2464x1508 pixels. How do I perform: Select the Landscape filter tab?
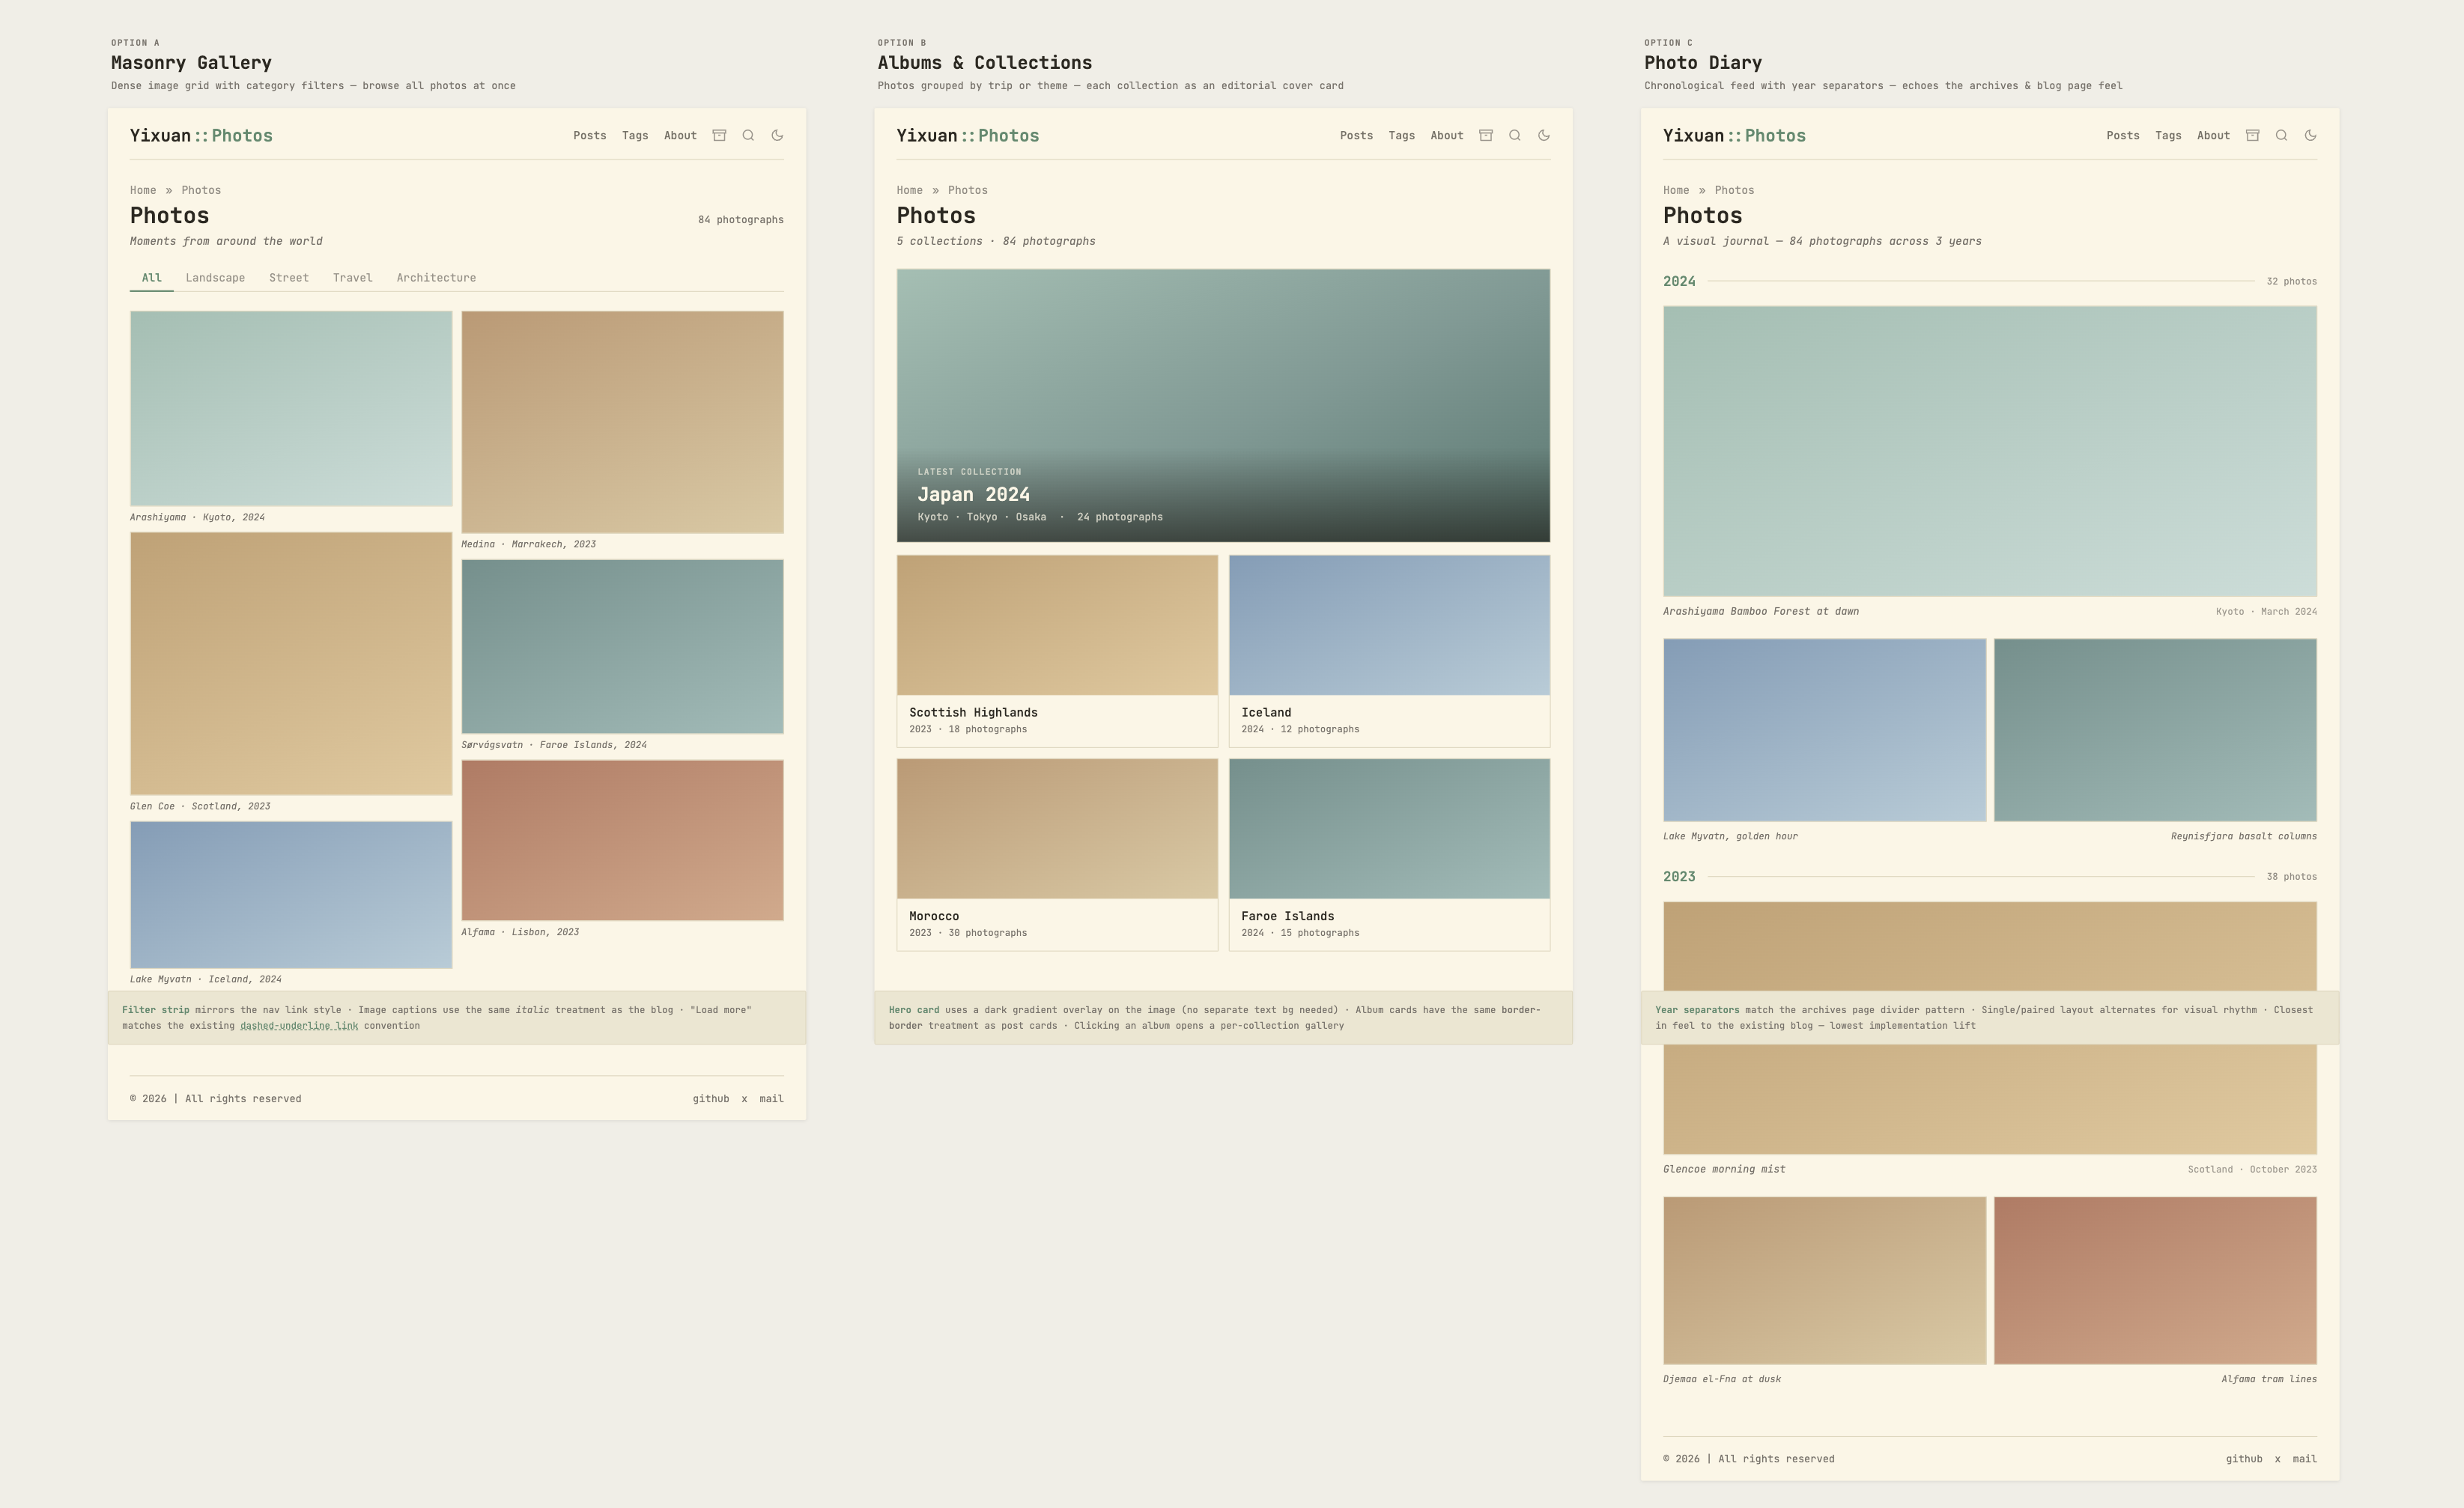click(215, 278)
